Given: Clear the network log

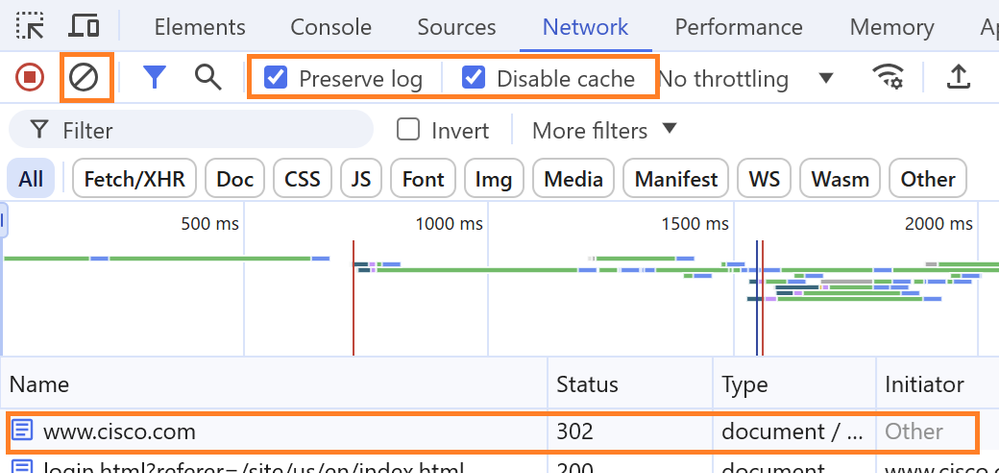Looking at the screenshot, I should point(83,78).
